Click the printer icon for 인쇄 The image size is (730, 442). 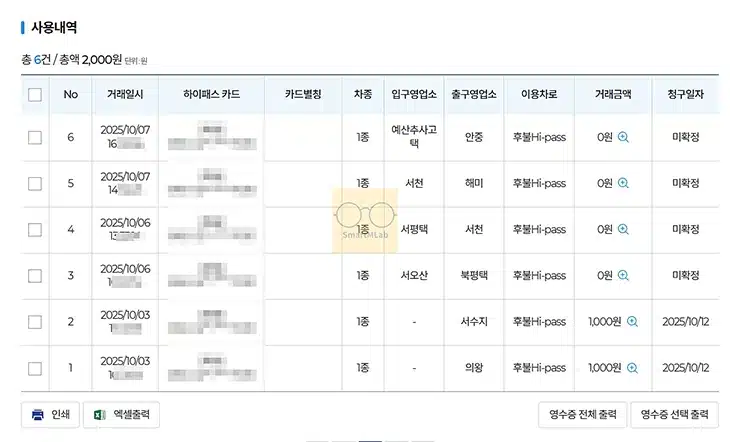click(38, 414)
